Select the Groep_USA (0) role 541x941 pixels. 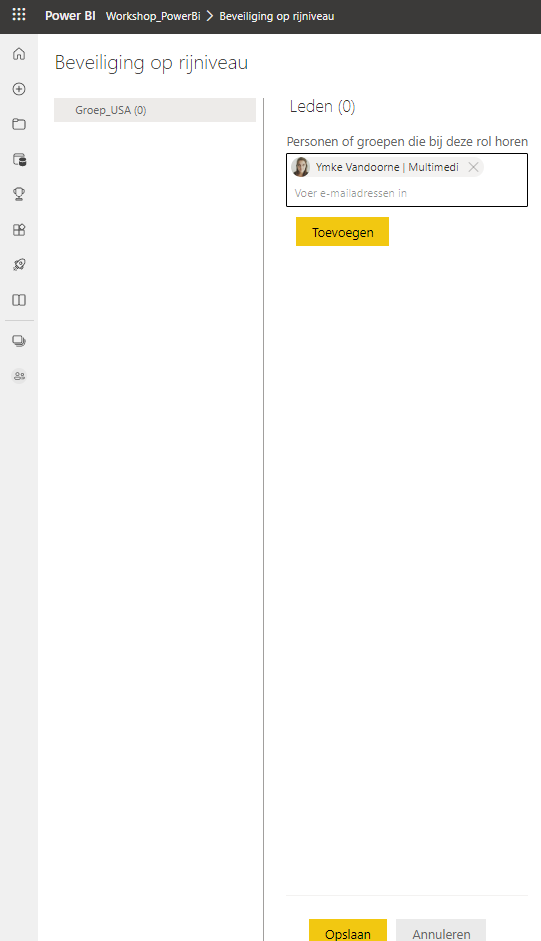click(155, 110)
